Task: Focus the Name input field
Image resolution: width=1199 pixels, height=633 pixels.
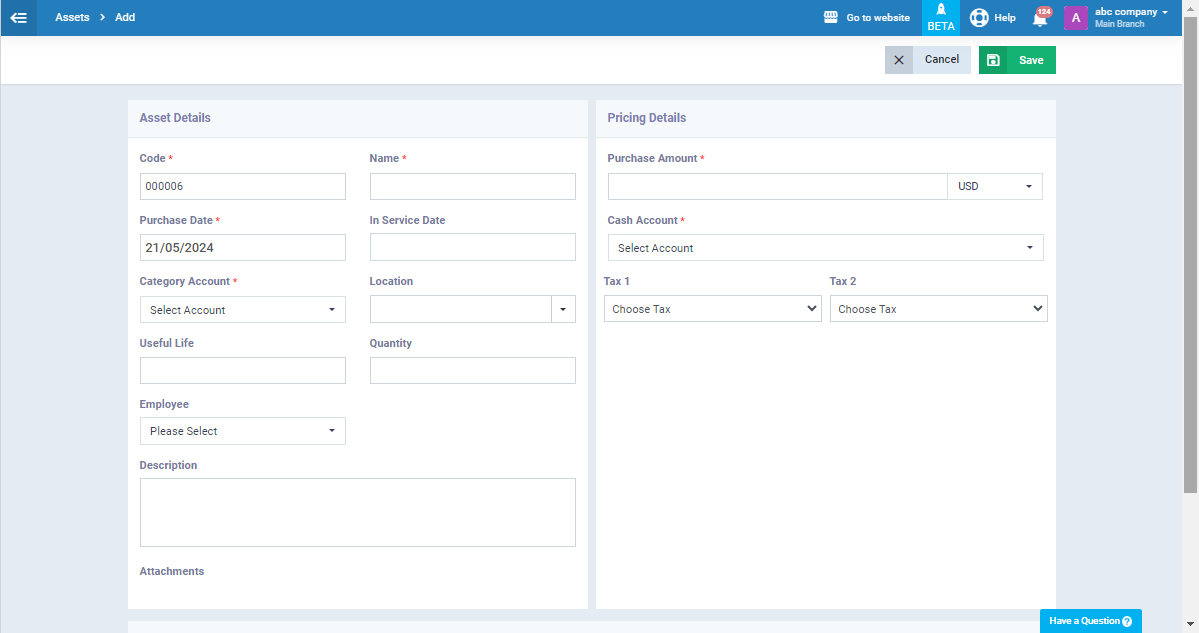Action: 473,187
